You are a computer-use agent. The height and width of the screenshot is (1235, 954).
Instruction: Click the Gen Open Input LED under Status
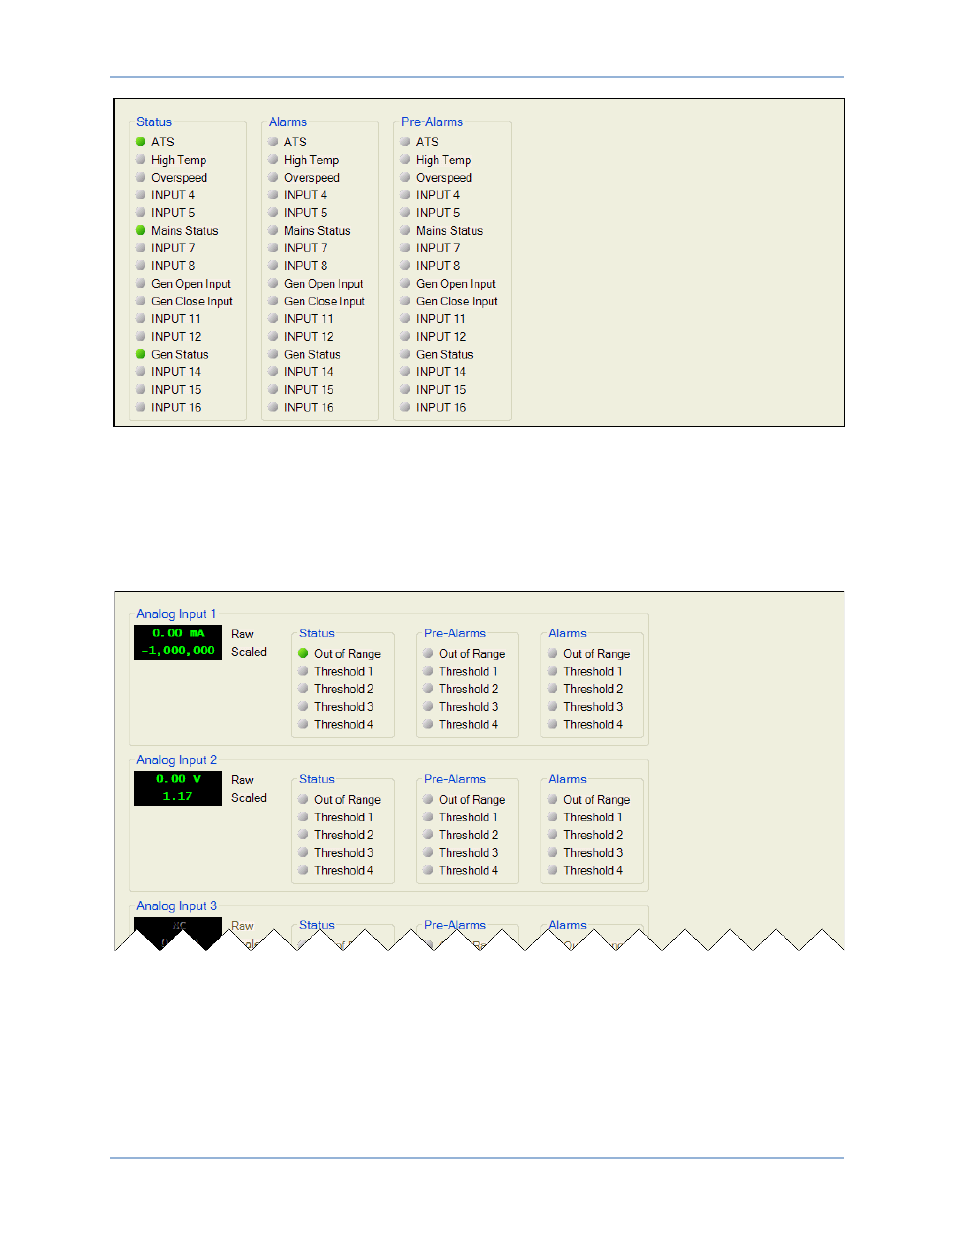[x=141, y=284]
